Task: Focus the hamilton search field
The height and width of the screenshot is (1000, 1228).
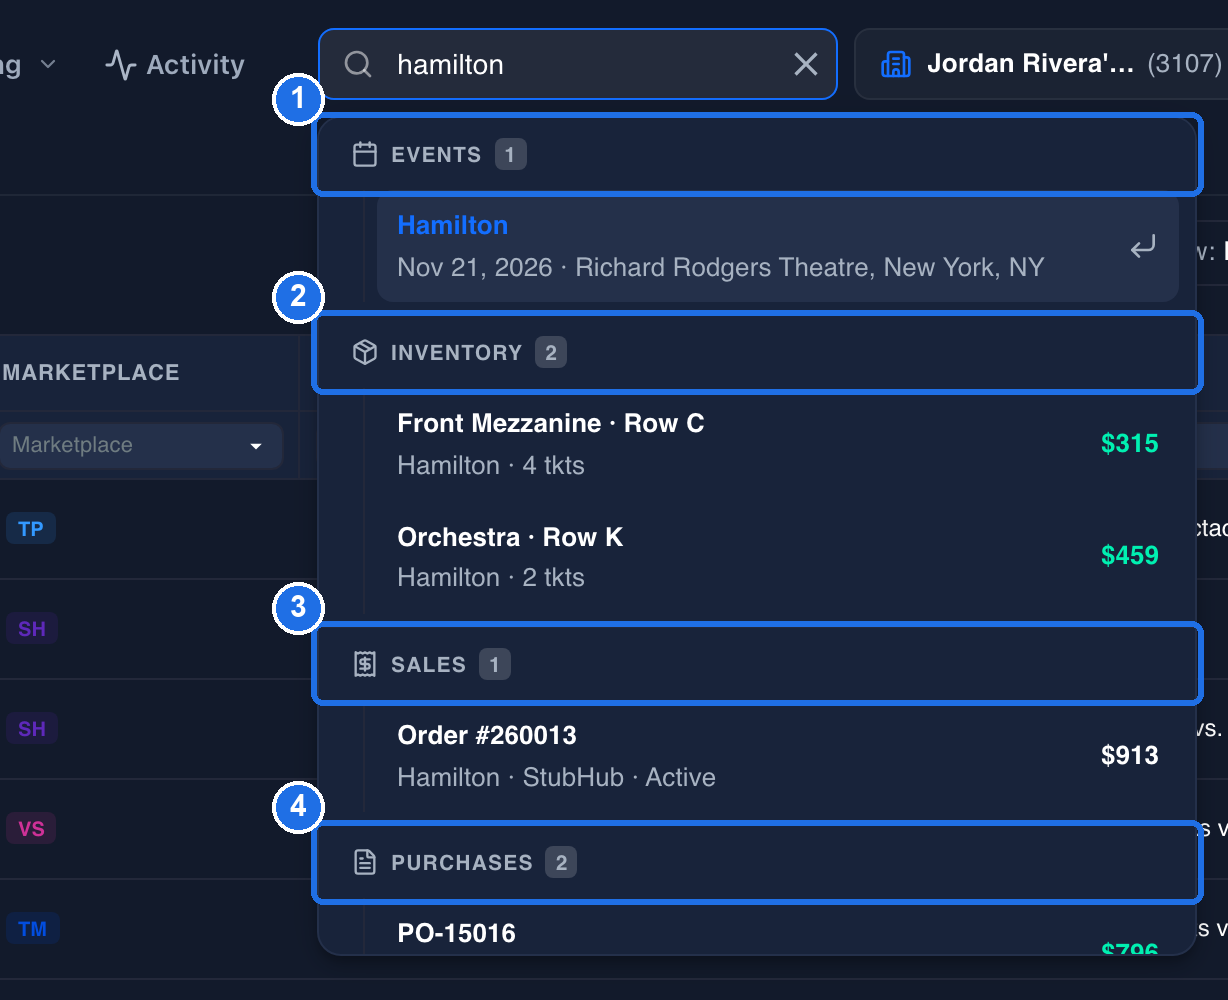Action: (x=578, y=64)
